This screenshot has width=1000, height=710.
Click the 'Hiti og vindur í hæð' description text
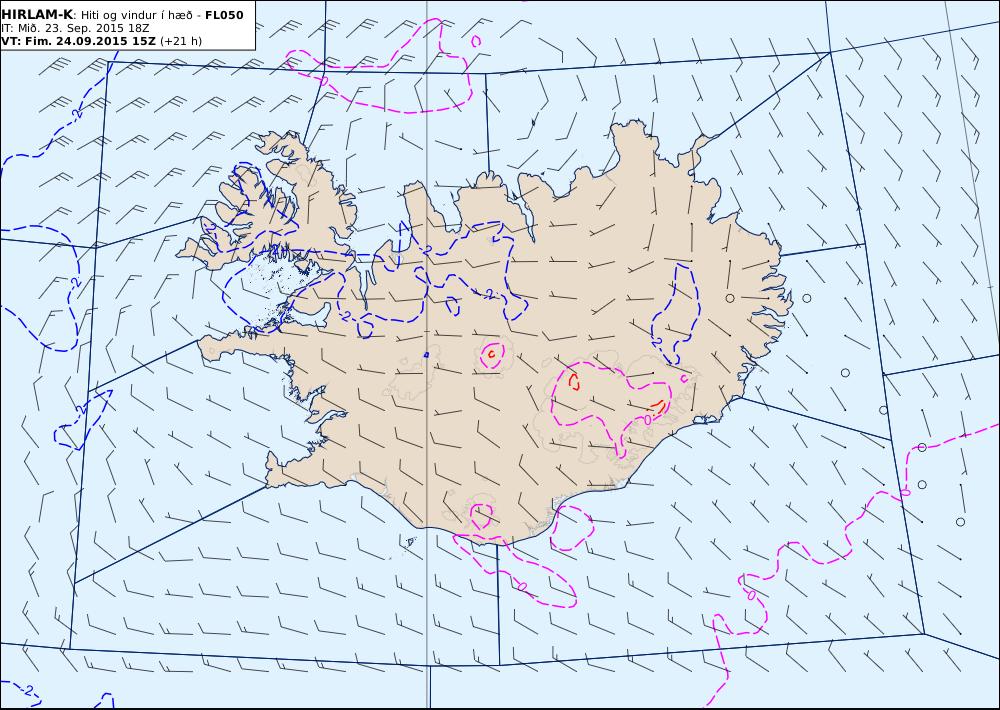tap(138, 15)
